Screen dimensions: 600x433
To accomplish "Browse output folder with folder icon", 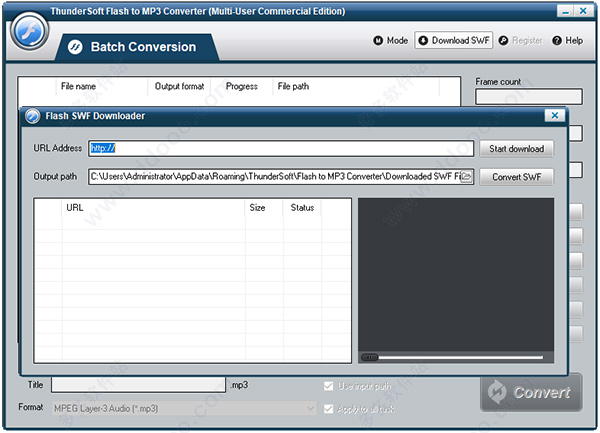I will pos(466,176).
